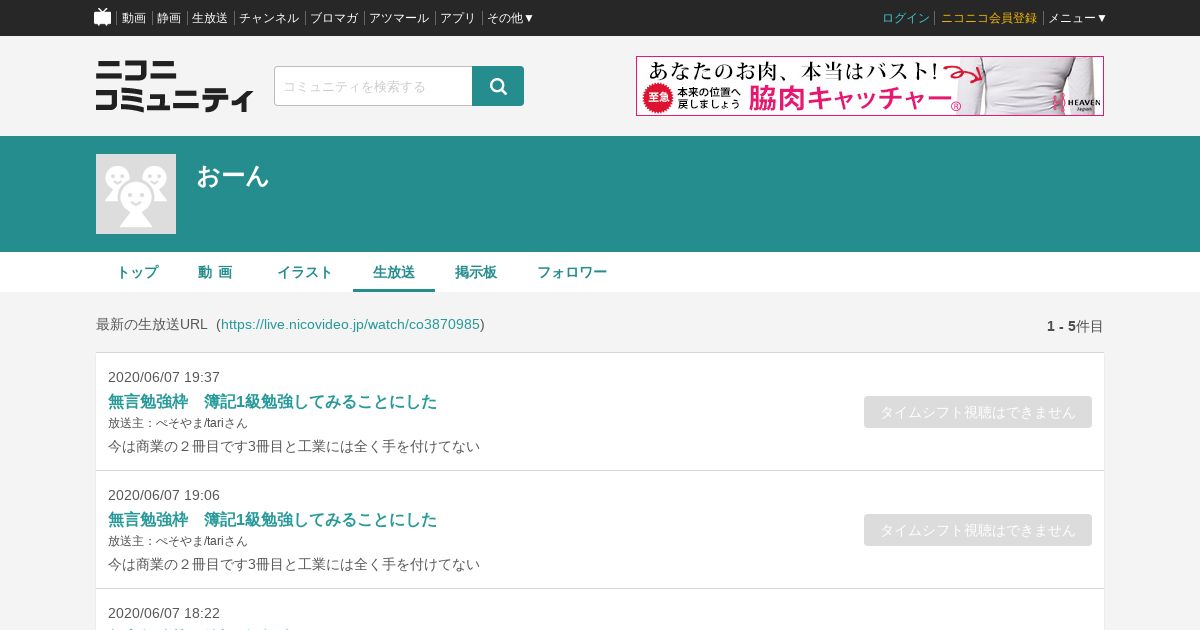
Task: Click the ニコニコ会員登録 link
Action: [x=989, y=18]
